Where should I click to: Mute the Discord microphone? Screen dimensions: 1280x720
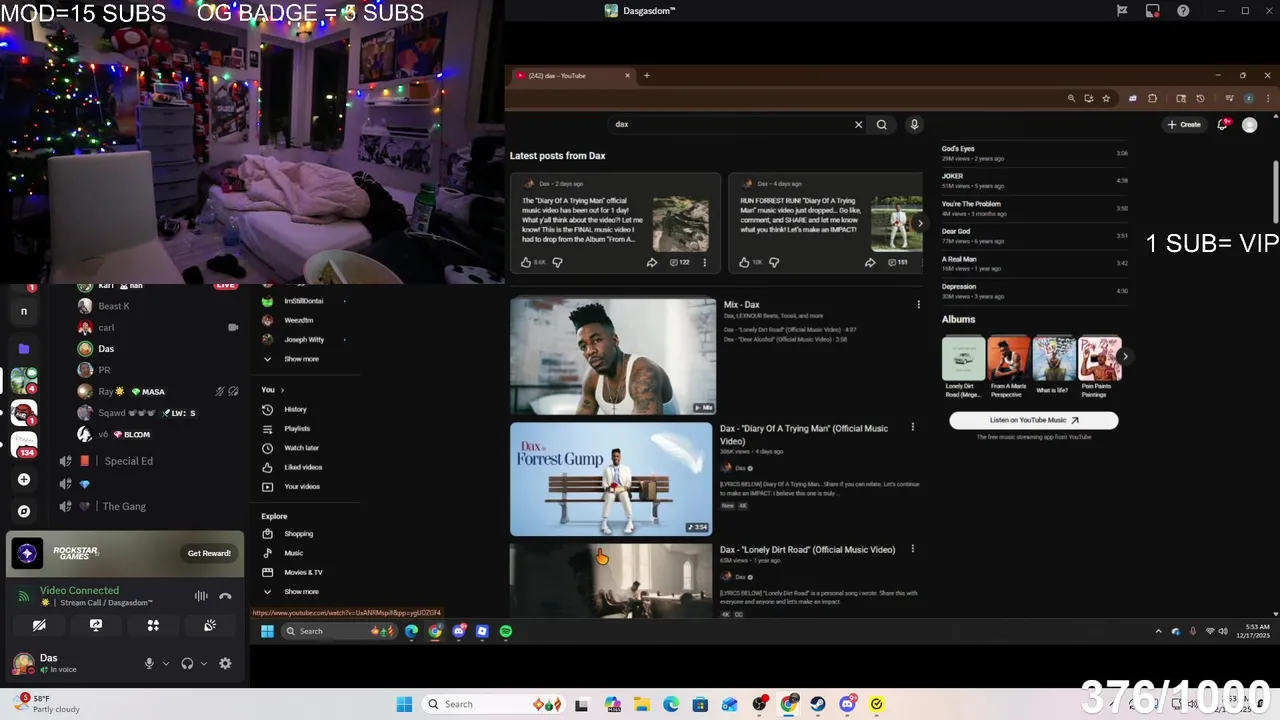pyautogui.click(x=149, y=663)
